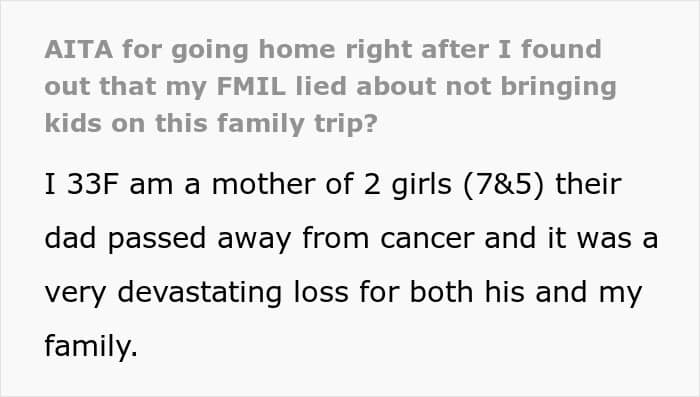This screenshot has width=700, height=397.
Task: Click the "(7&5)" ages text
Action: (504, 184)
